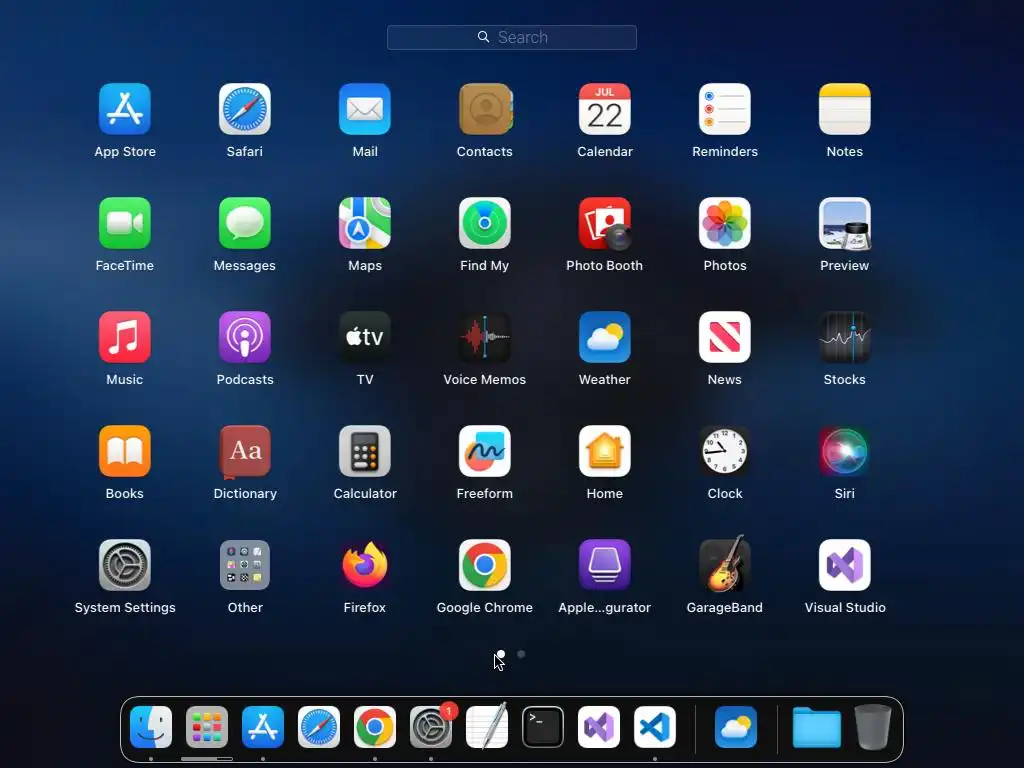Open the Find My app

pyautogui.click(x=485, y=223)
